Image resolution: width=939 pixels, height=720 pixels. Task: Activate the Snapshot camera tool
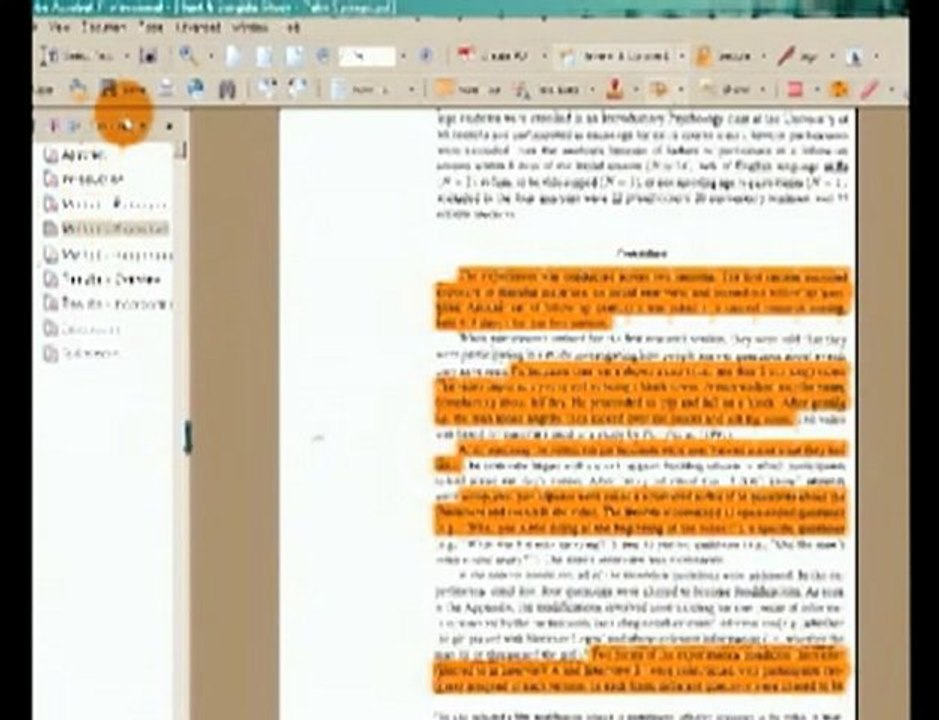149,56
